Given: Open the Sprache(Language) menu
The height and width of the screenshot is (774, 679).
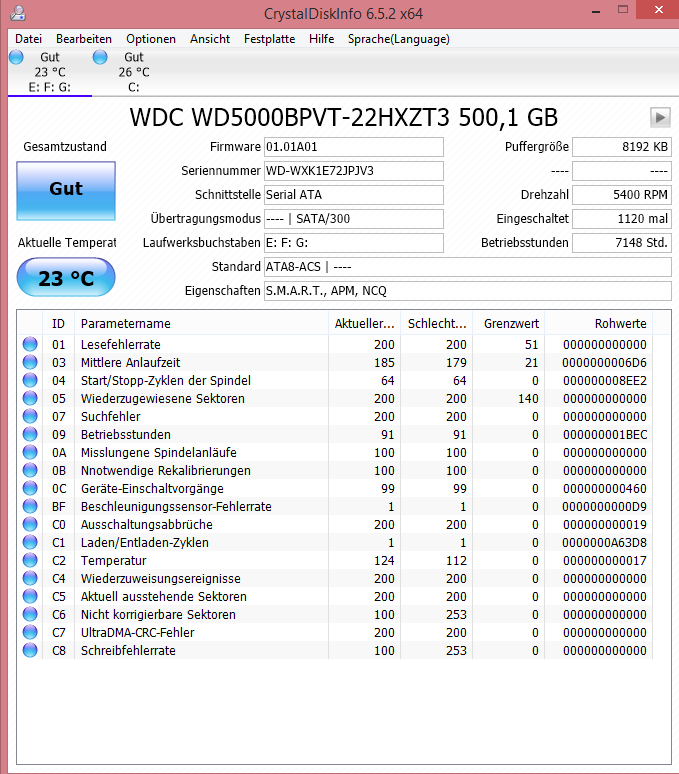Looking at the screenshot, I should click(399, 39).
